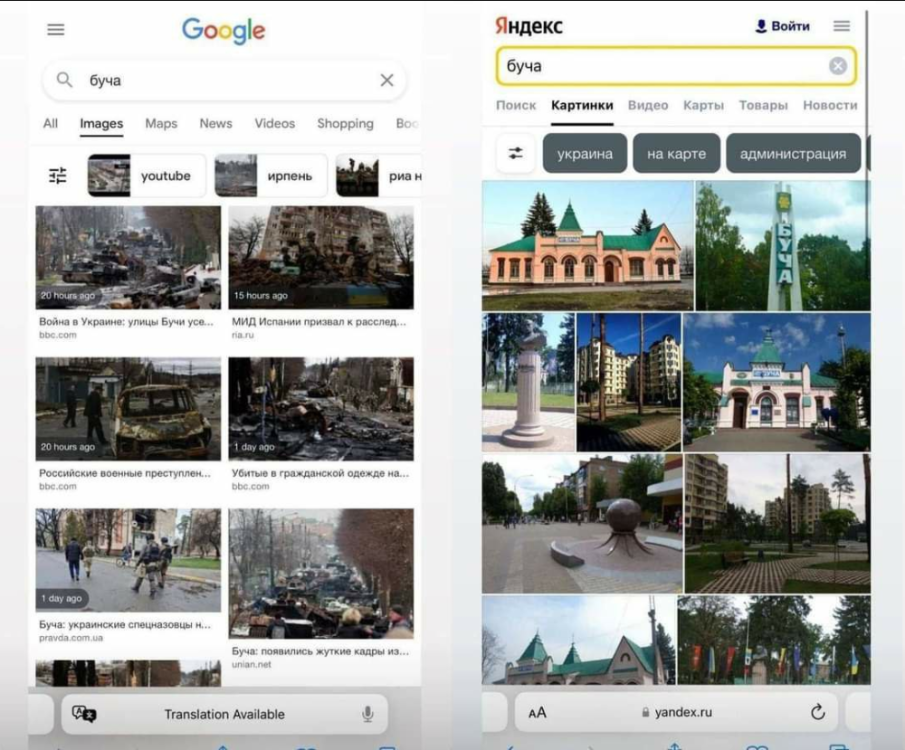This screenshot has width=905, height=750.
Task: Open Google image filter settings icon
Action: 58,175
